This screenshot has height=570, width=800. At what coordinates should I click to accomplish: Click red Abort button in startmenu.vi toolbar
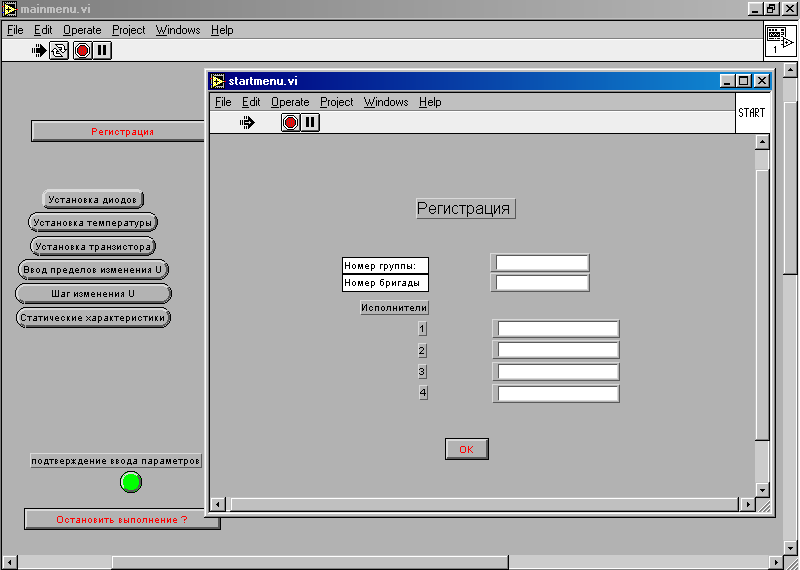point(290,122)
